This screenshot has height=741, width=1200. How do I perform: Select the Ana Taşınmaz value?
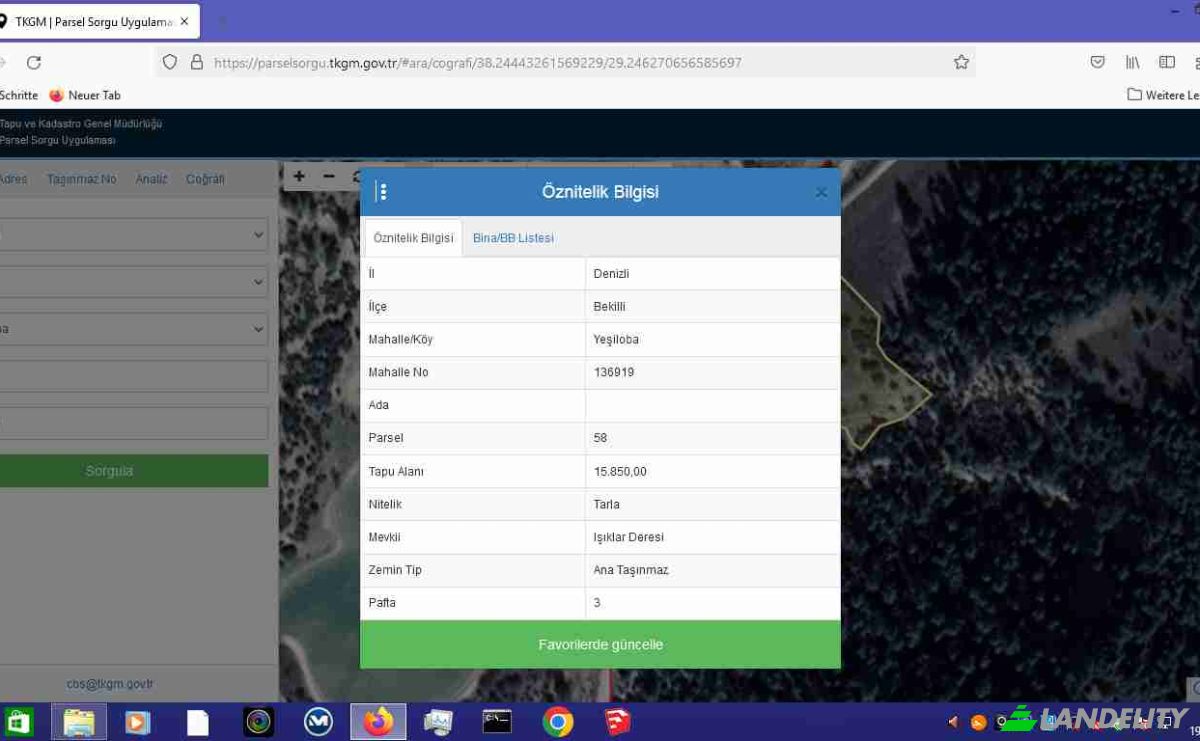point(712,570)
